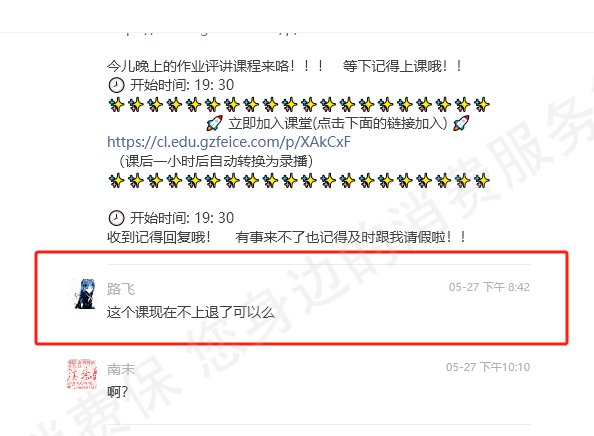Click the message 这个课现在不上退了可以么

click(x=191, y=313)
